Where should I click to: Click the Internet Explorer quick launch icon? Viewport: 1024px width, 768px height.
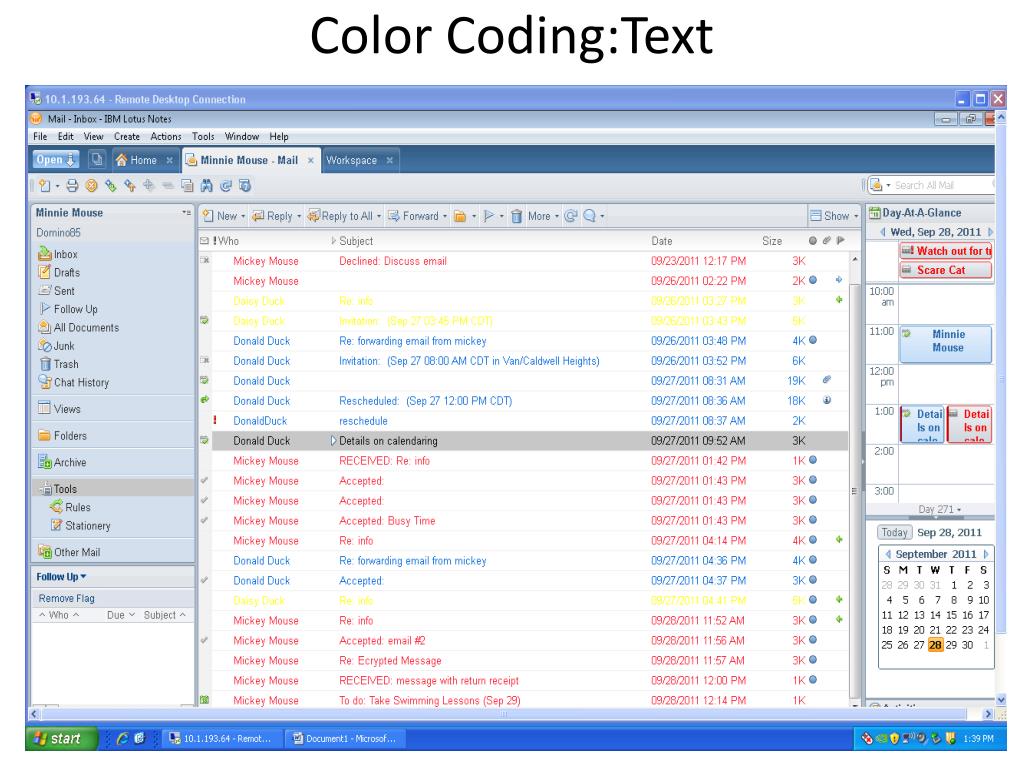[121, 739]
